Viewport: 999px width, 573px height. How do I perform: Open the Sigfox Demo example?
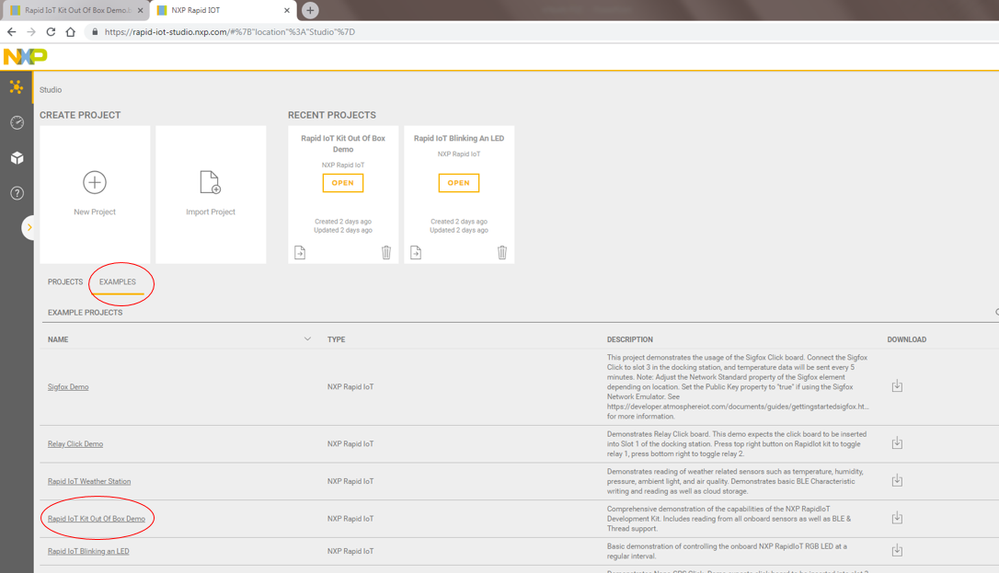pos(68,387)
